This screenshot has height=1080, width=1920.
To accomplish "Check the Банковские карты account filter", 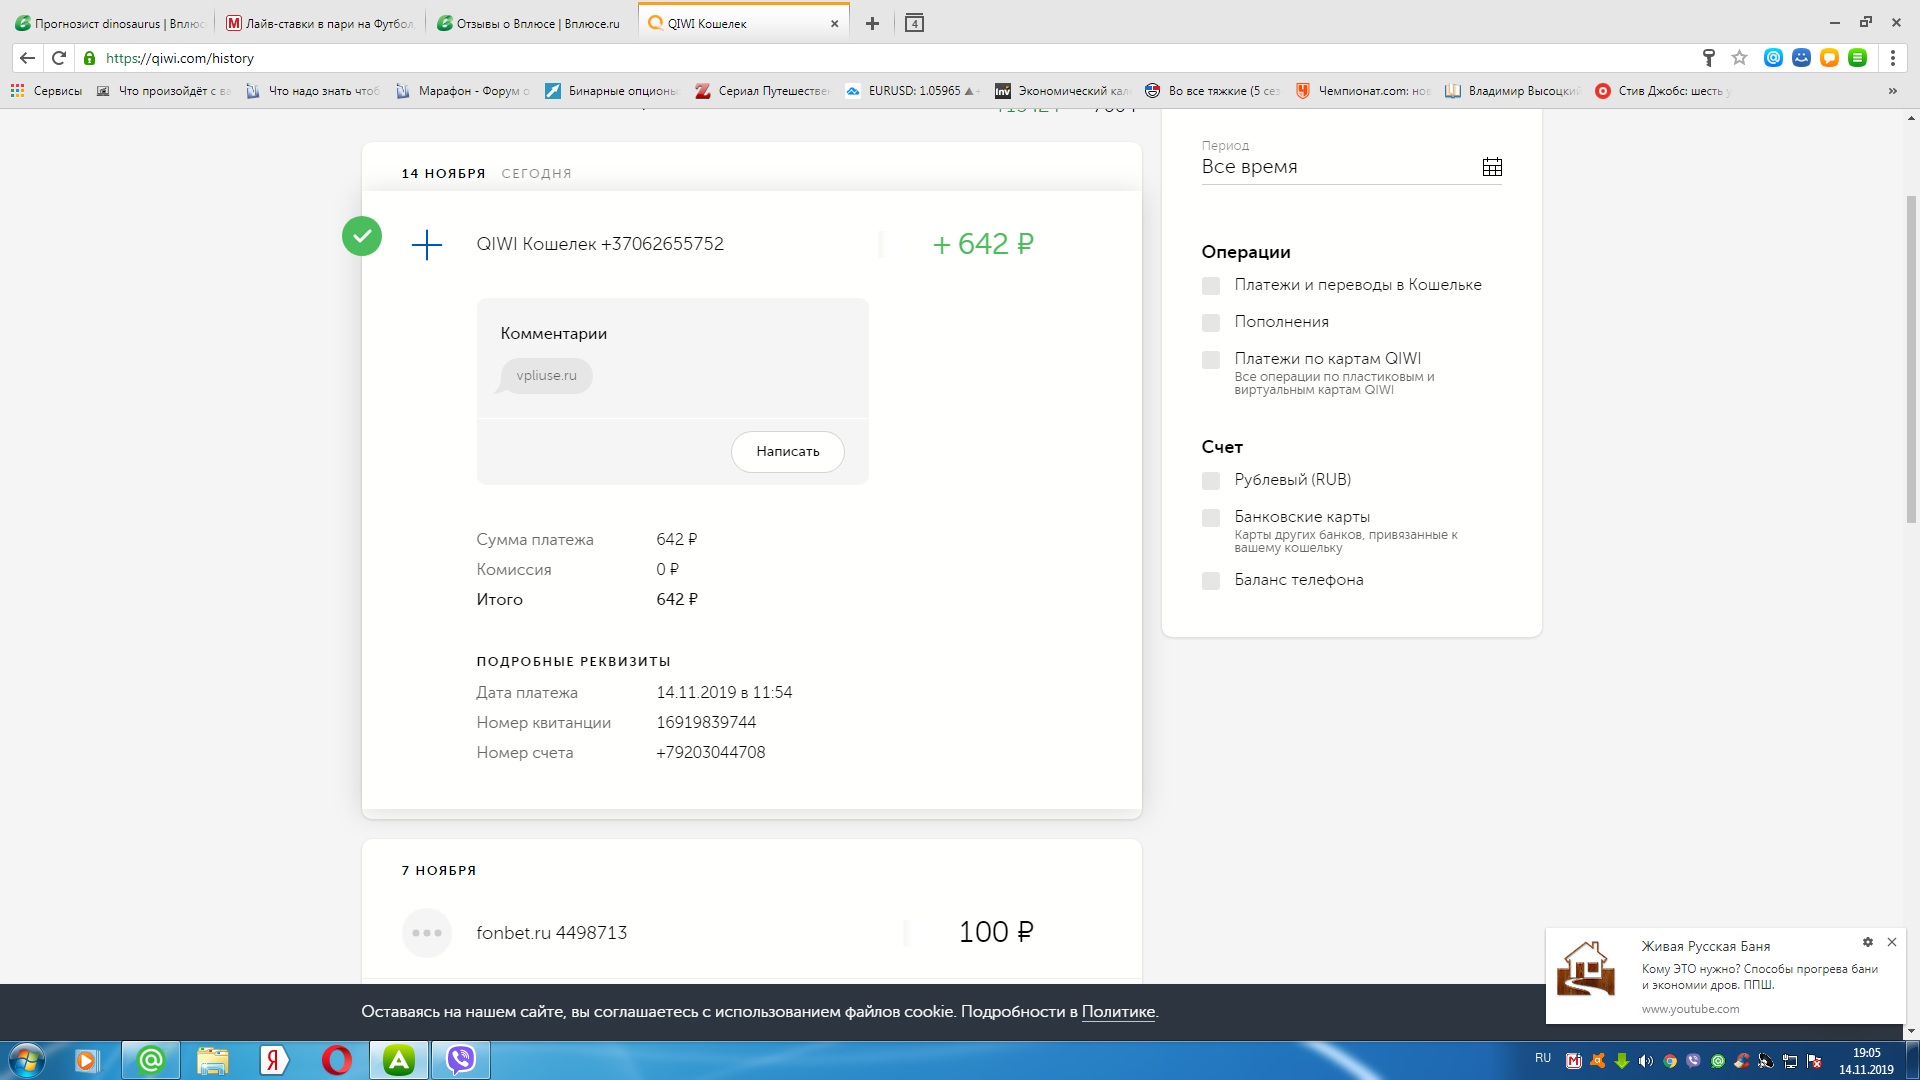I will tap(1211, 518).
